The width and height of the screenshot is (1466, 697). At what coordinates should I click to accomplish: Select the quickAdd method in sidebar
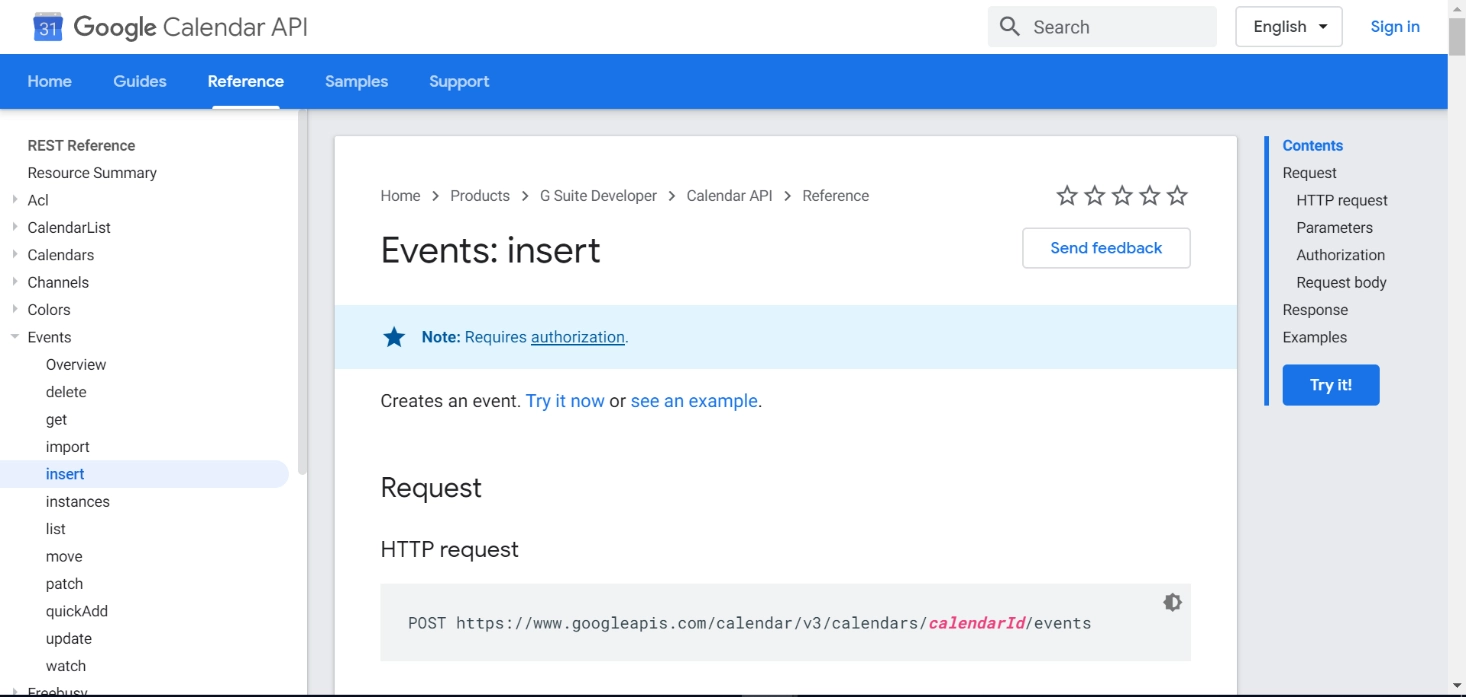pos(77,611)
